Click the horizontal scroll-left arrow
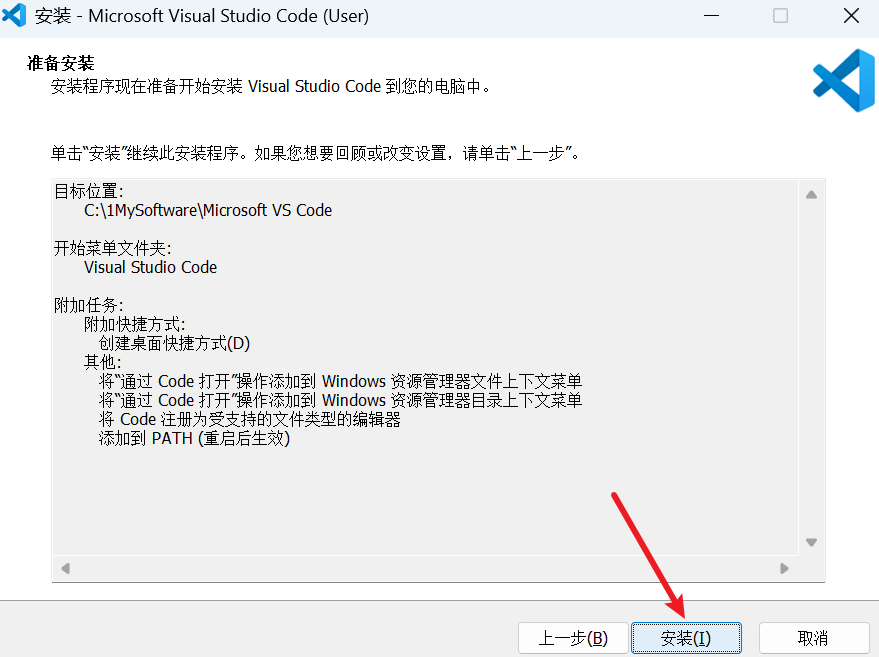Viewport: 879px width, 657px height. (66, 568)
